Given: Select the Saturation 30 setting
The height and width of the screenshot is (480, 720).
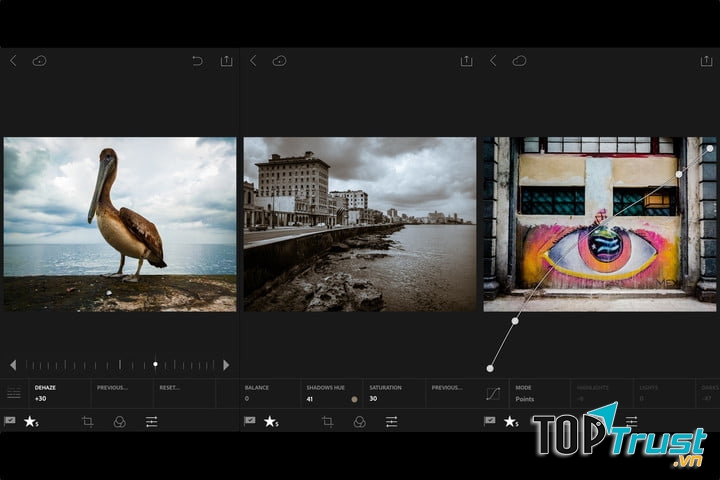Looking at the screenshot, I should pos(394,393).
